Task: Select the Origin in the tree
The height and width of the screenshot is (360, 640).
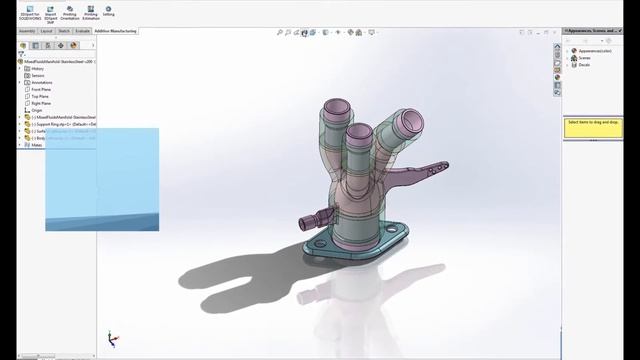Action: coord(33,110)
